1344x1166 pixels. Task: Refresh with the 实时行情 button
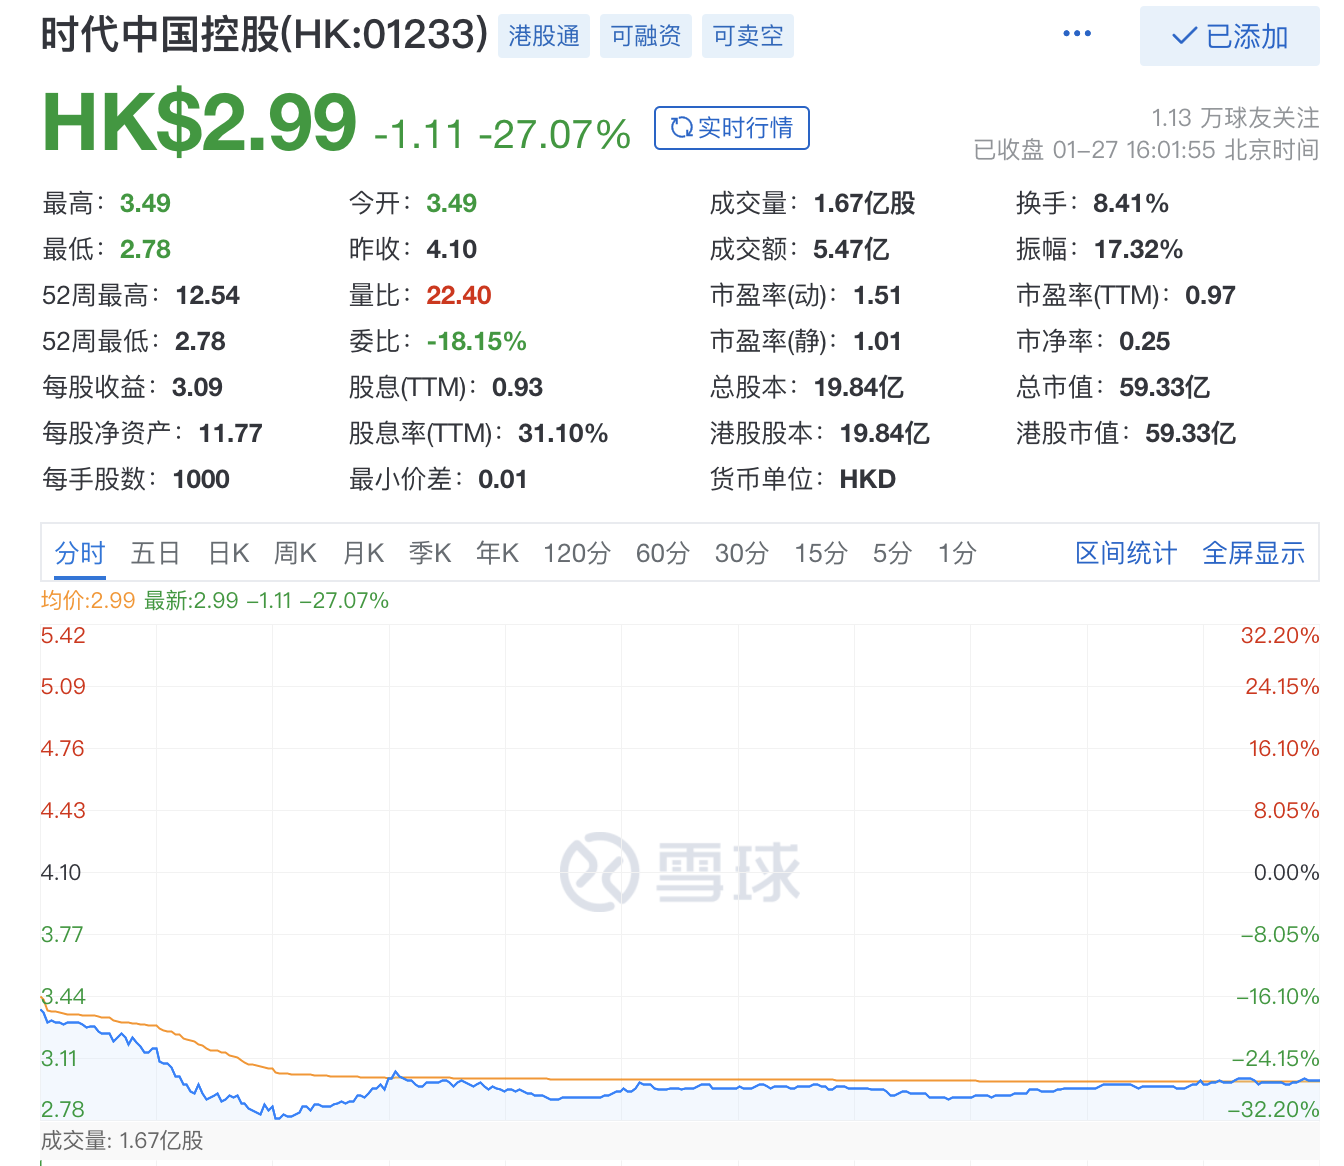[x=732, y=128]
